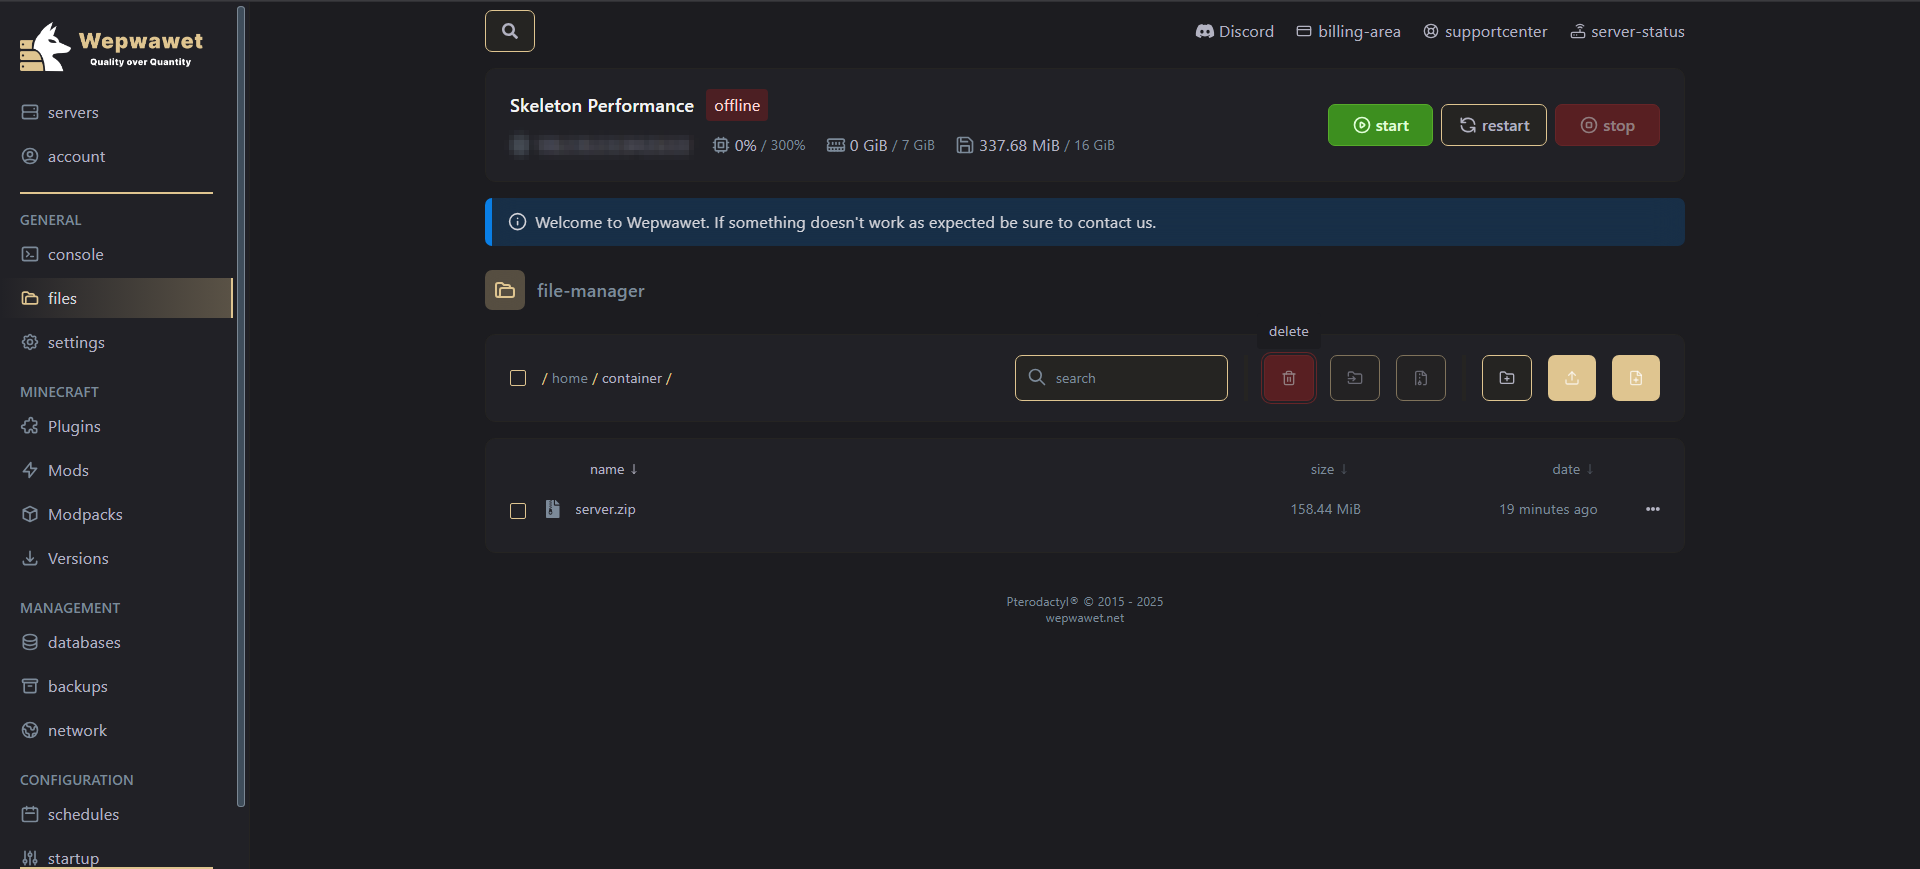Start the server with the green start button
The image size is (1920, 869).
click(x=1380, y=125)
